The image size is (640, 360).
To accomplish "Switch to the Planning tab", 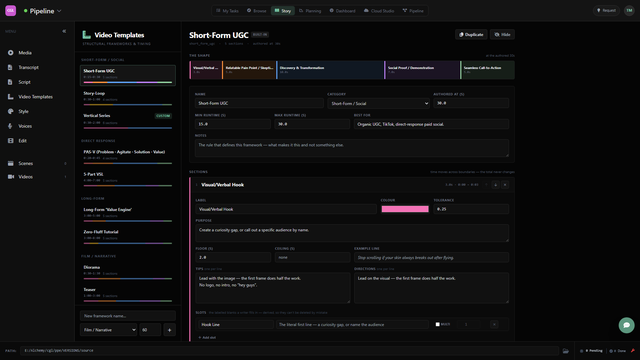I will click(x=310, y=11).
